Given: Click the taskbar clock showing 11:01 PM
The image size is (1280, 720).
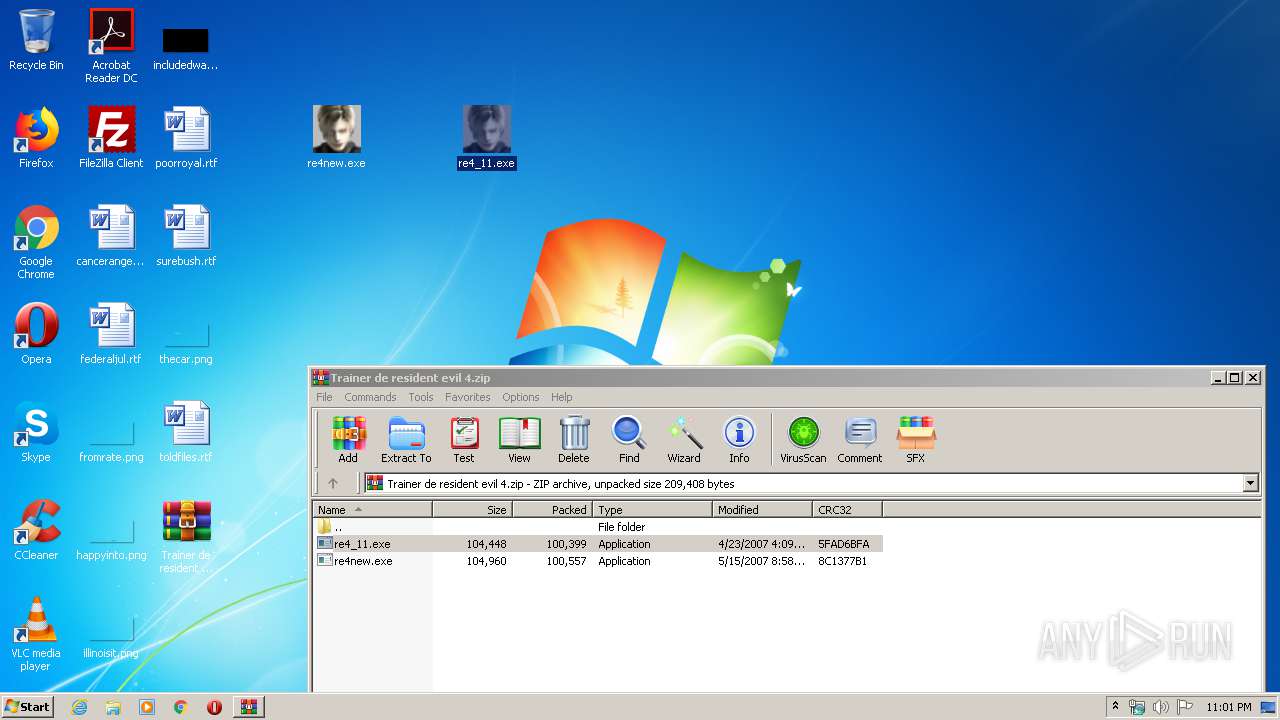Looking at the screenshot, I should [x=1229, y=707].
